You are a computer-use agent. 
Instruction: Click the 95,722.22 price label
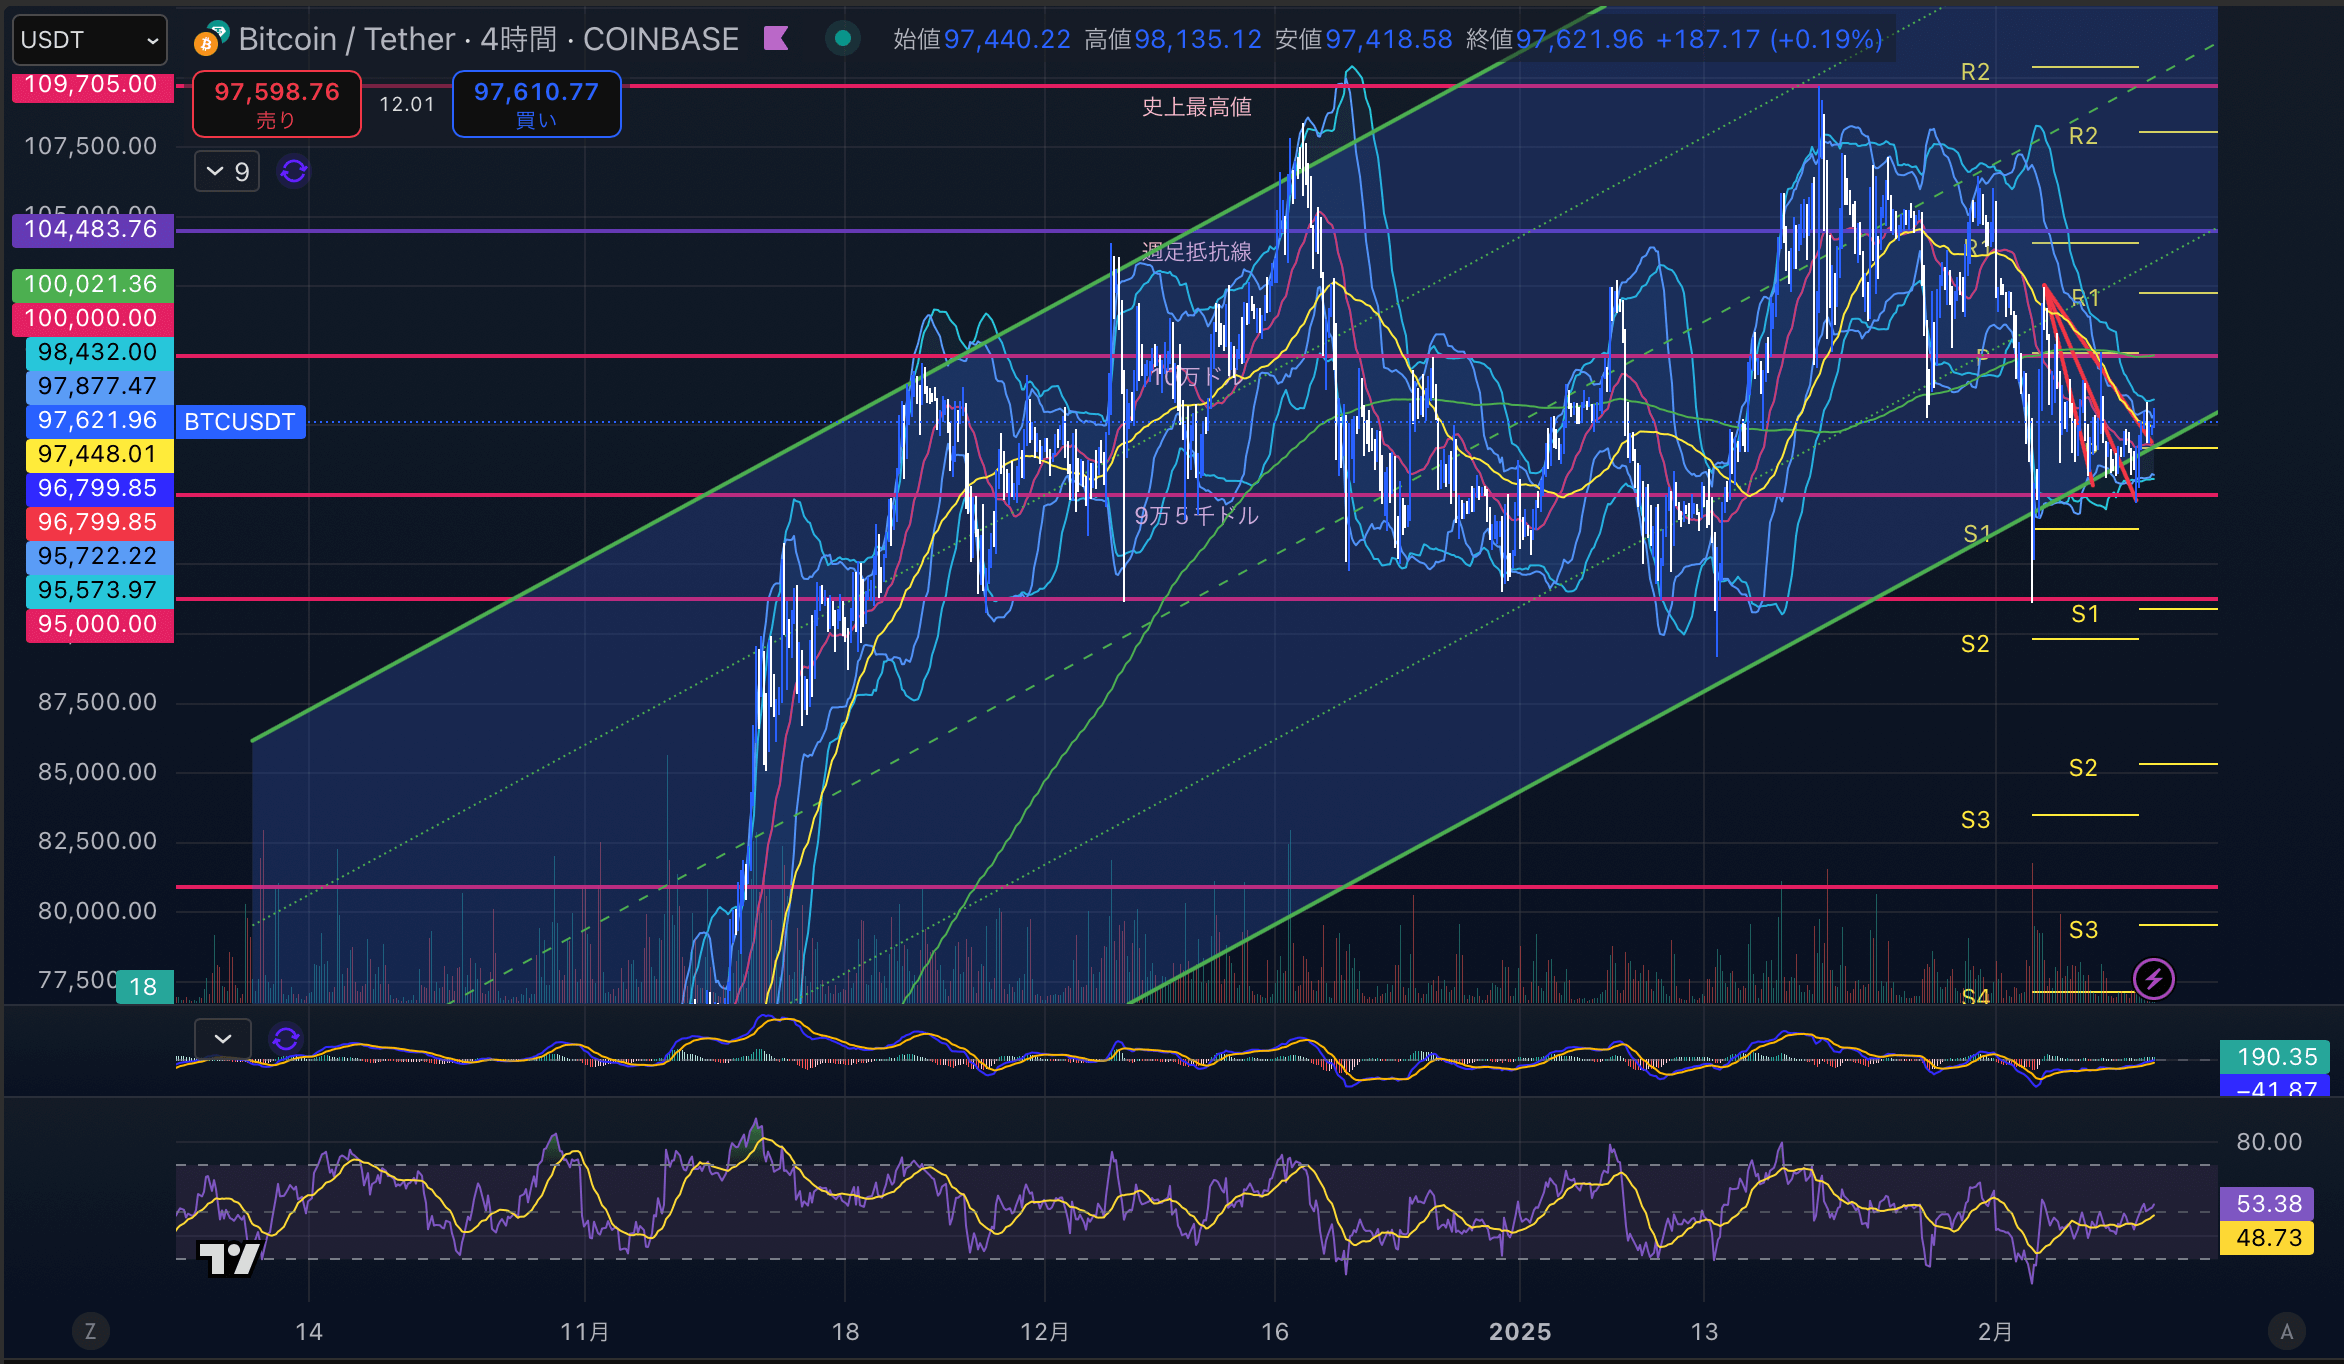[x=98, y=556]
